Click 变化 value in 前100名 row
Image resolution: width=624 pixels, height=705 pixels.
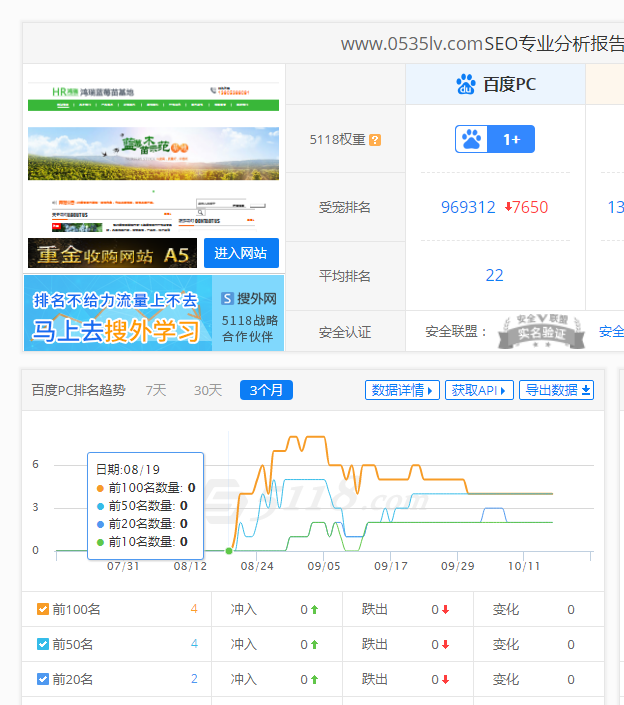pos(571,610)
